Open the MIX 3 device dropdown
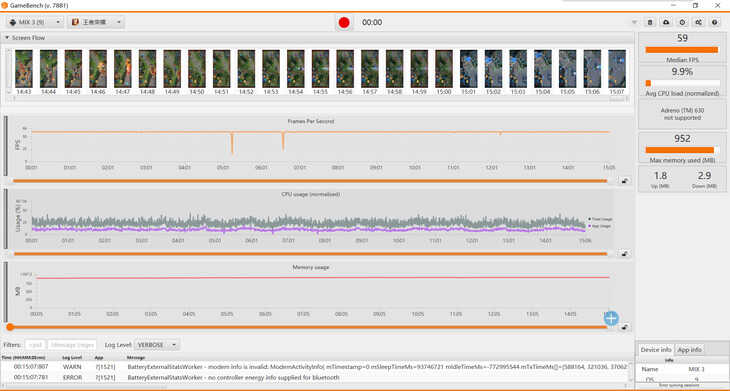Screen dimensions: 730x391 click(35, 22)
